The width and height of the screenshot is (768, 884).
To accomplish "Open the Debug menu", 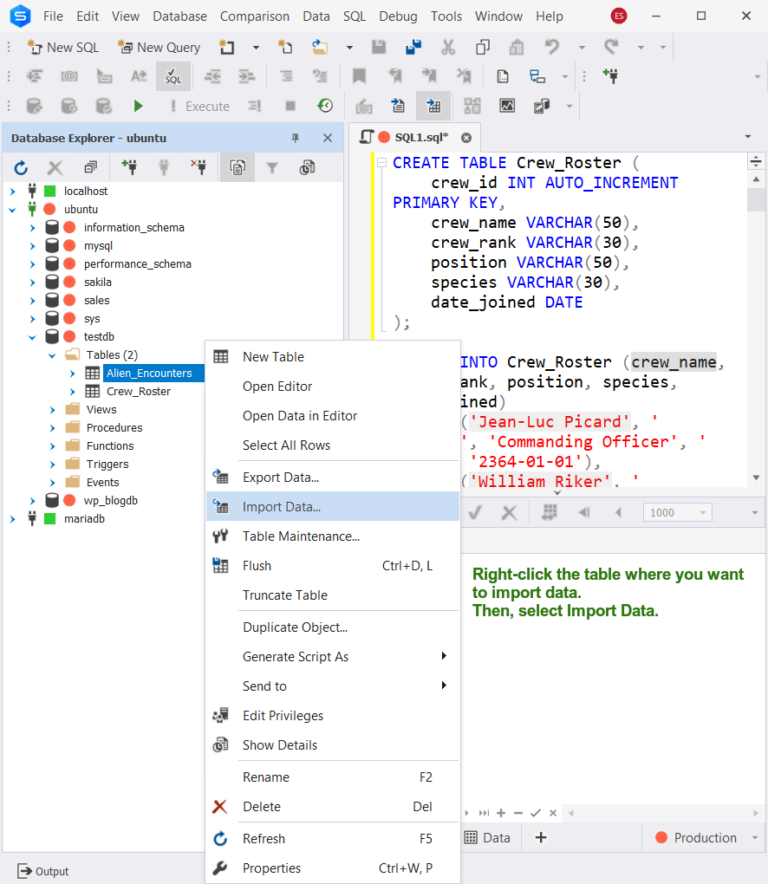I will [398, 16].
